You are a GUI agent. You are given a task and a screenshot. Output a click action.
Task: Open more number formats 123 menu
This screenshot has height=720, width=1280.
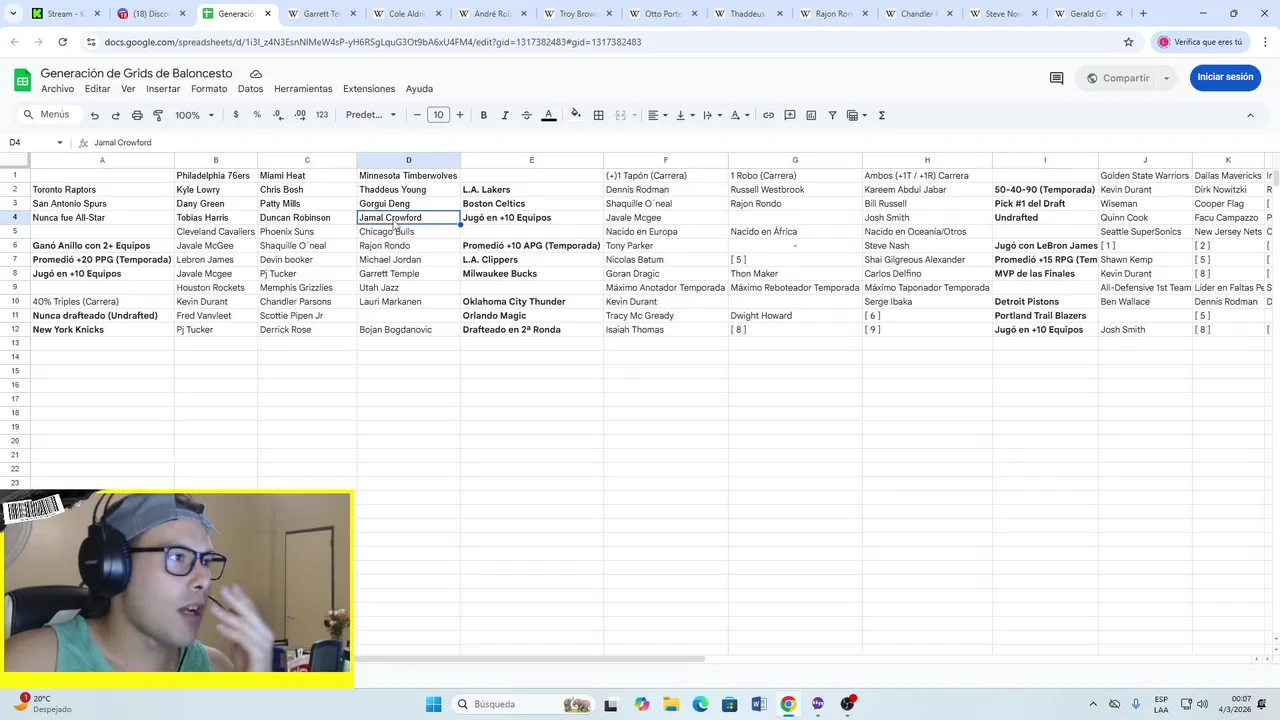pos(322,115)
